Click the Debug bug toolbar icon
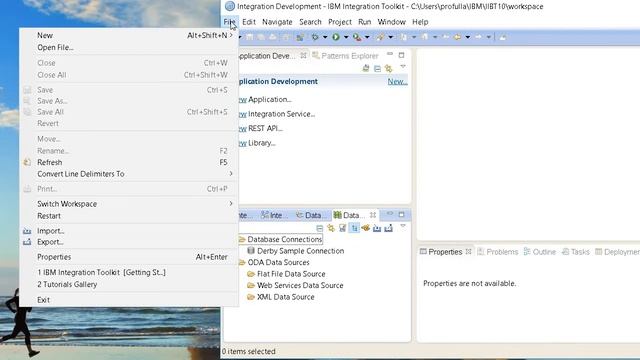The height and width of the screenshot is (360, 640). (x=315, y=37)
